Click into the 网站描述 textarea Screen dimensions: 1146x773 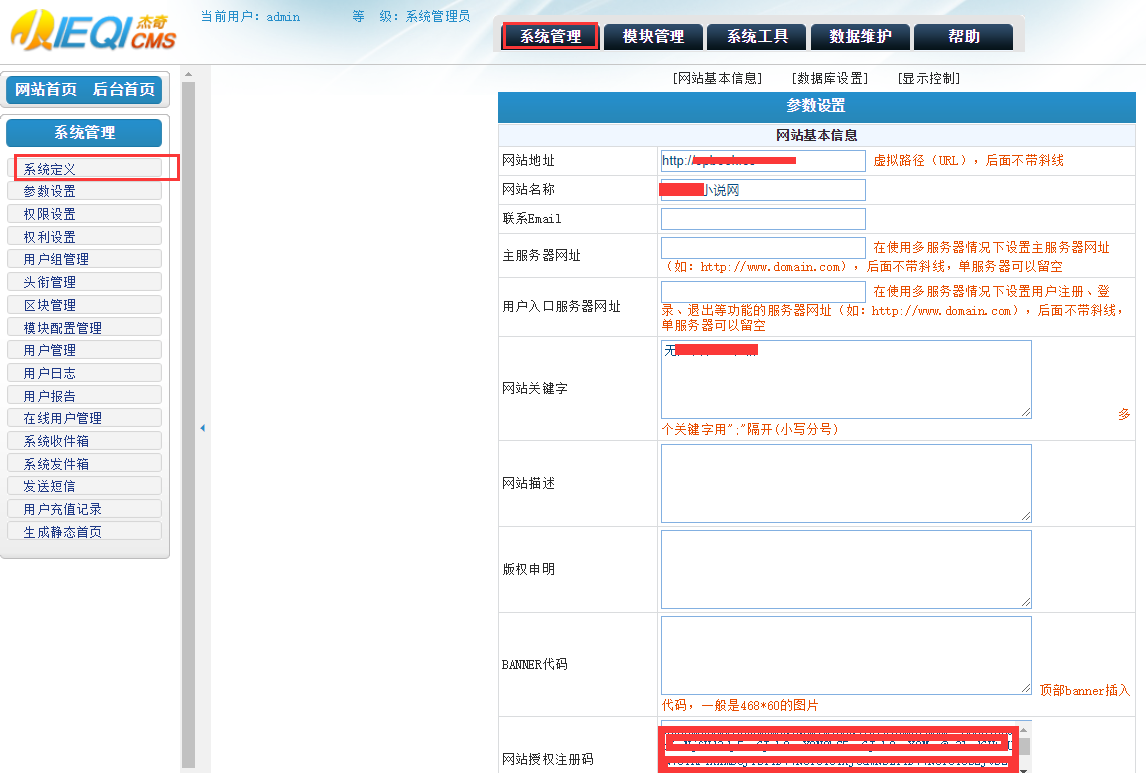click(x=846, y=484)
